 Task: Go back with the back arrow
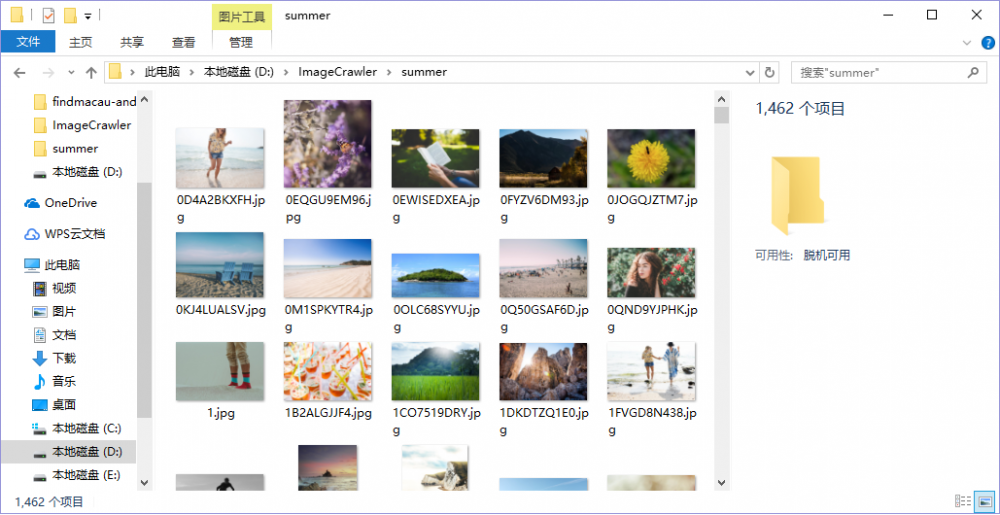(19, 73)
